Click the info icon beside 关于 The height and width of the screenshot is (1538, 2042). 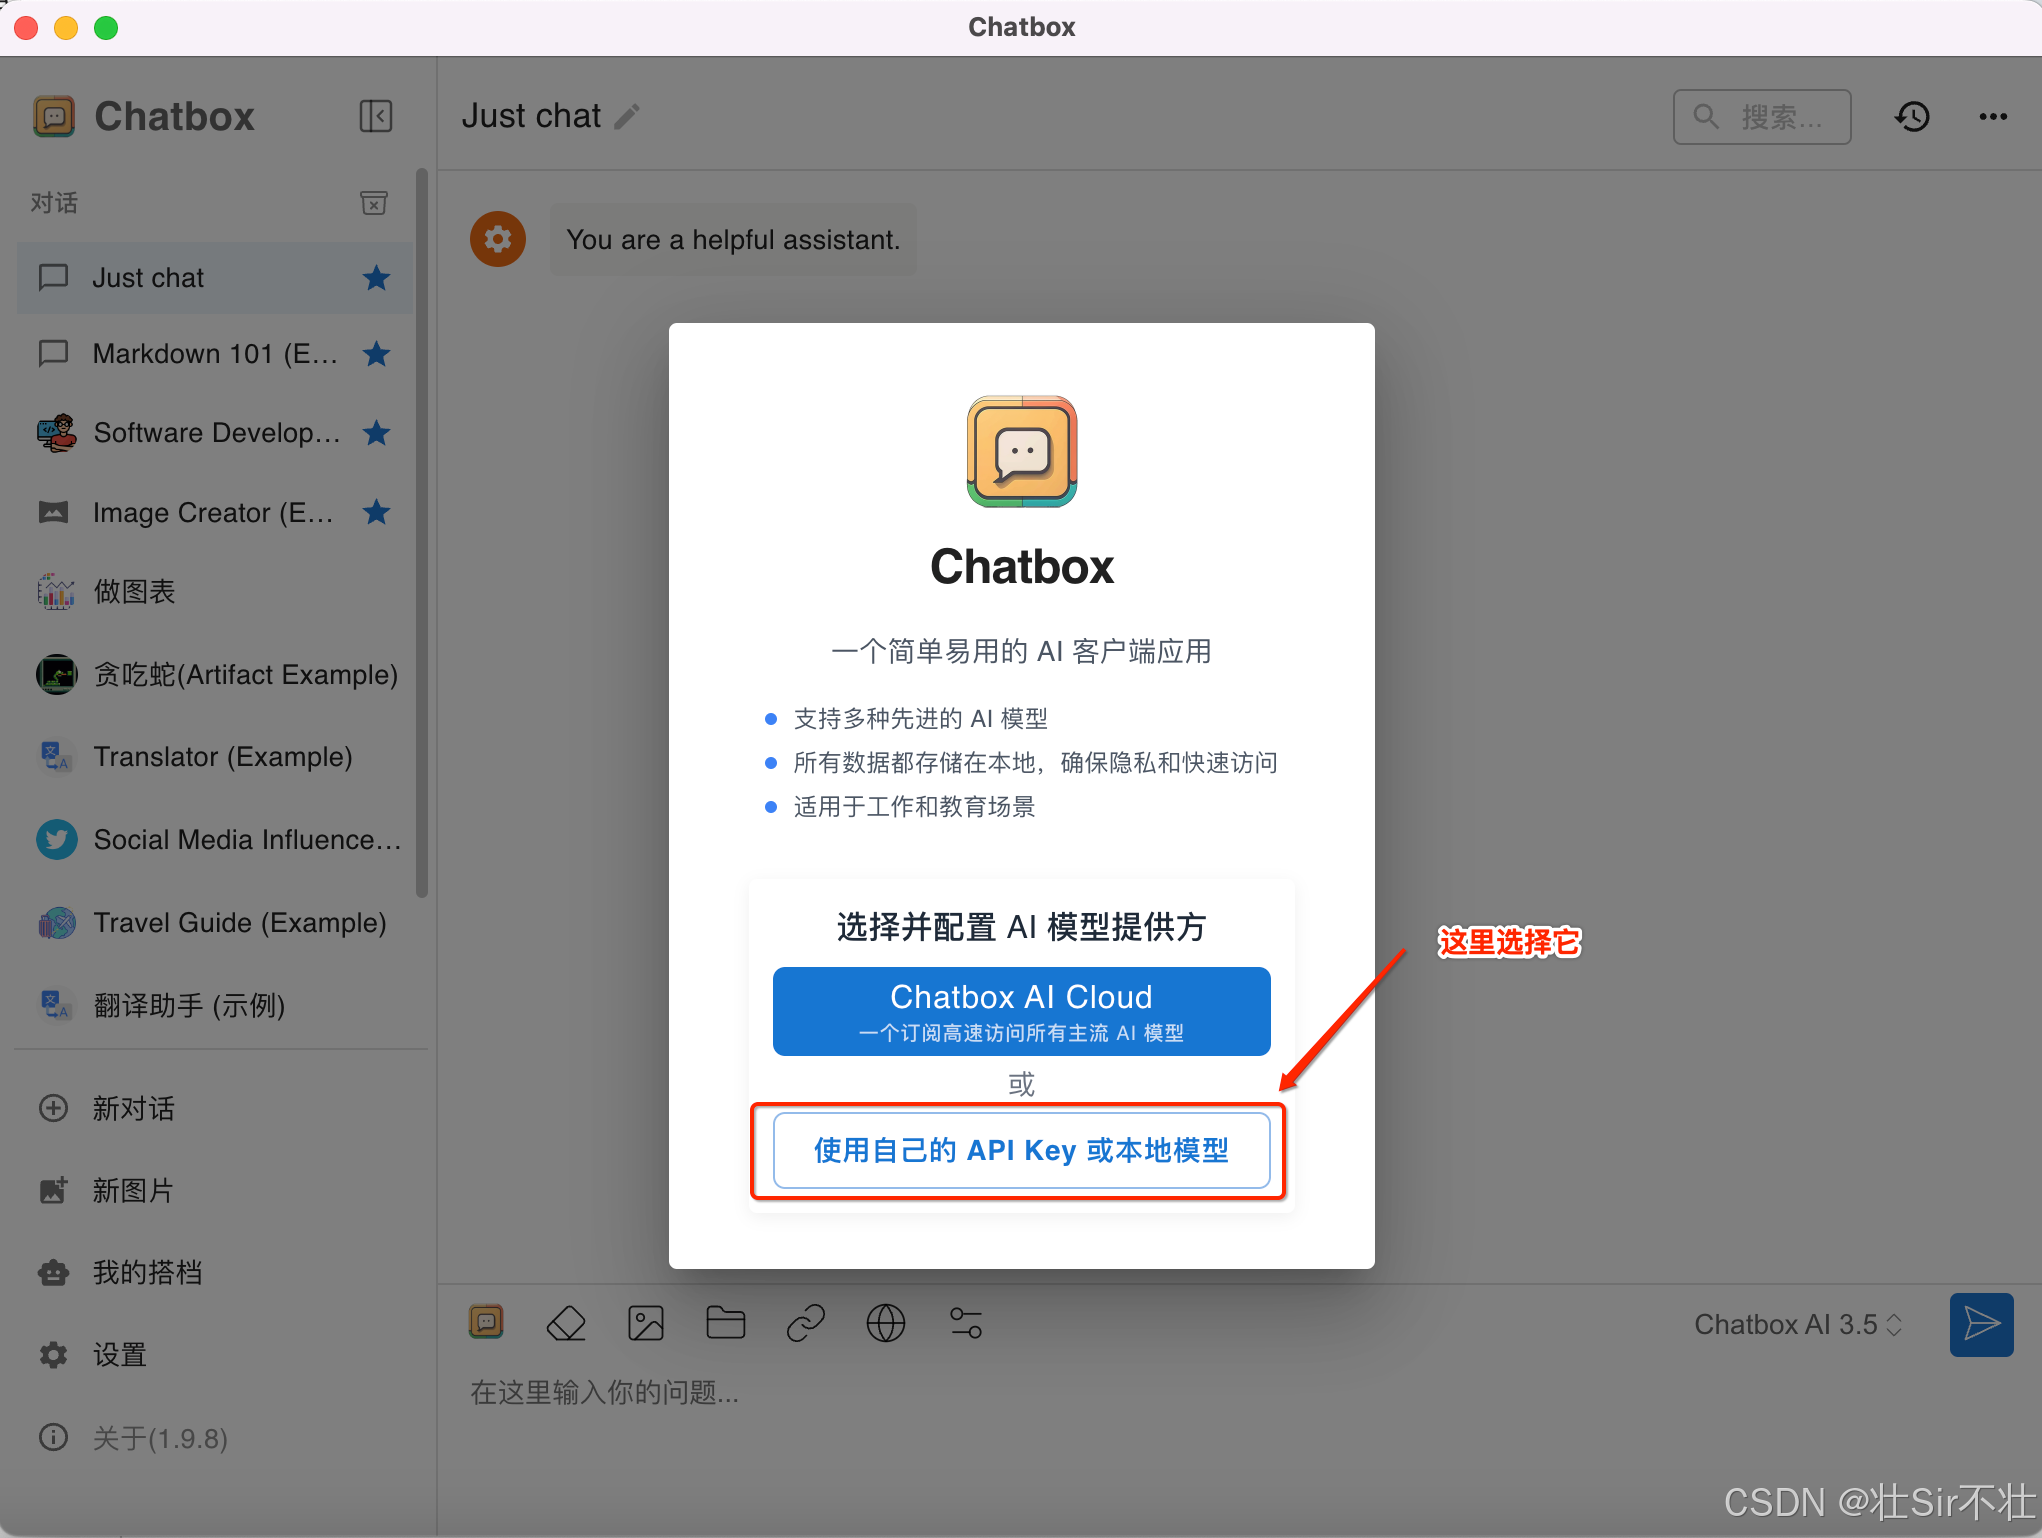coord(53,1438)
